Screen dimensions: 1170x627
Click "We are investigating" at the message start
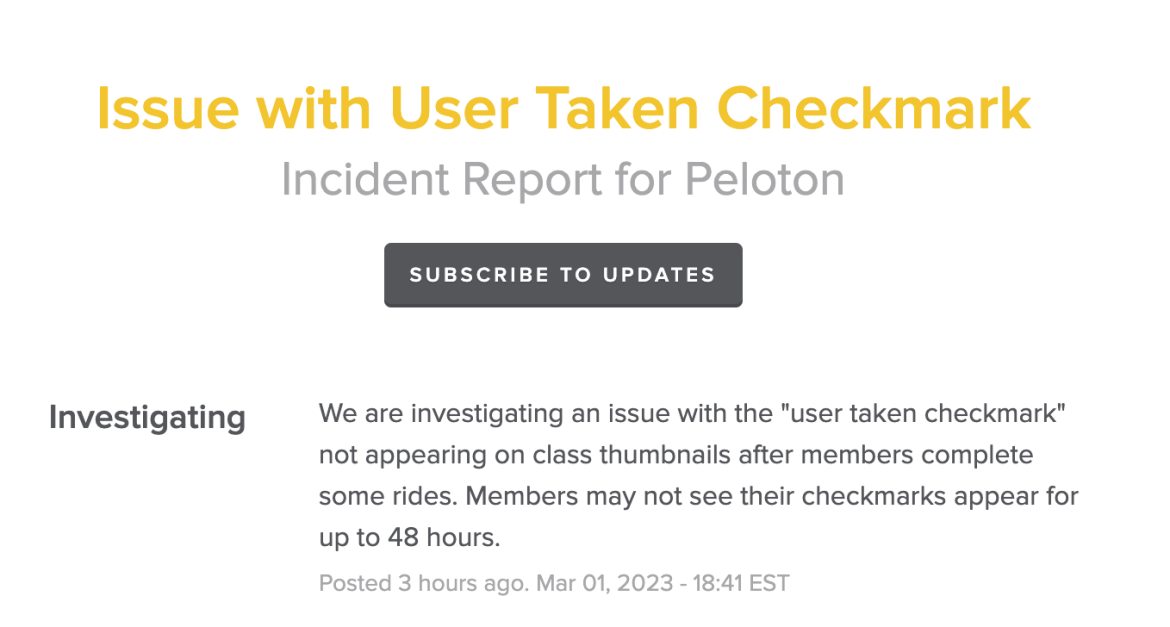click(441, 413)
